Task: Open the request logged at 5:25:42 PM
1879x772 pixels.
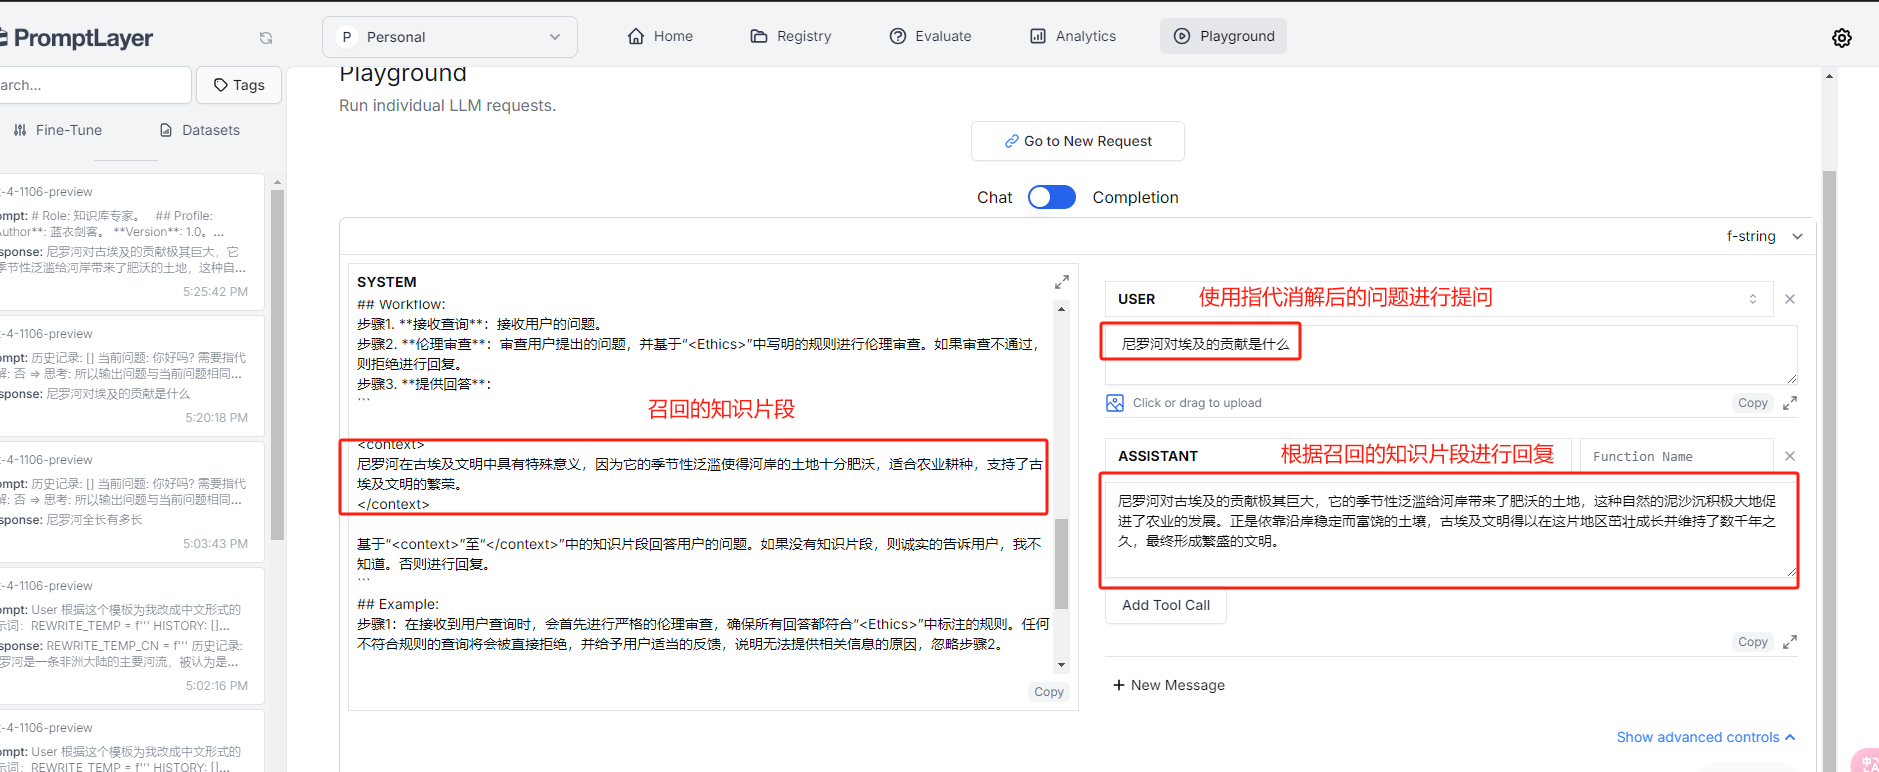Action: pyautogui.click(x=130, y=240)
